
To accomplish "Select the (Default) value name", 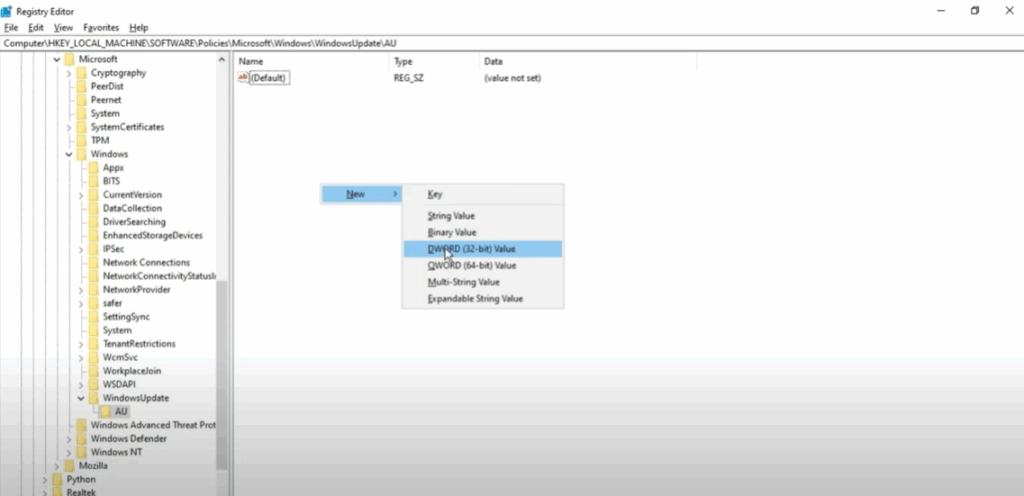I will click(268, 78).
